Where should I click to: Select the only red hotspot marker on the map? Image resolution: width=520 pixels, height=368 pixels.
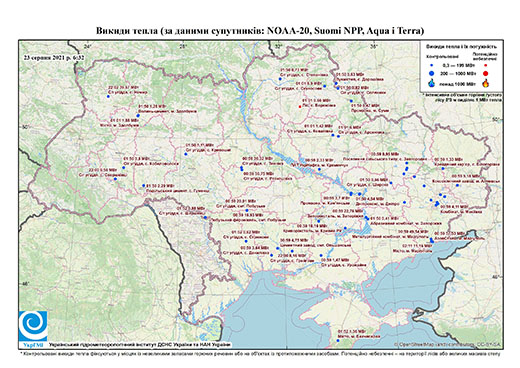[300, 107]
